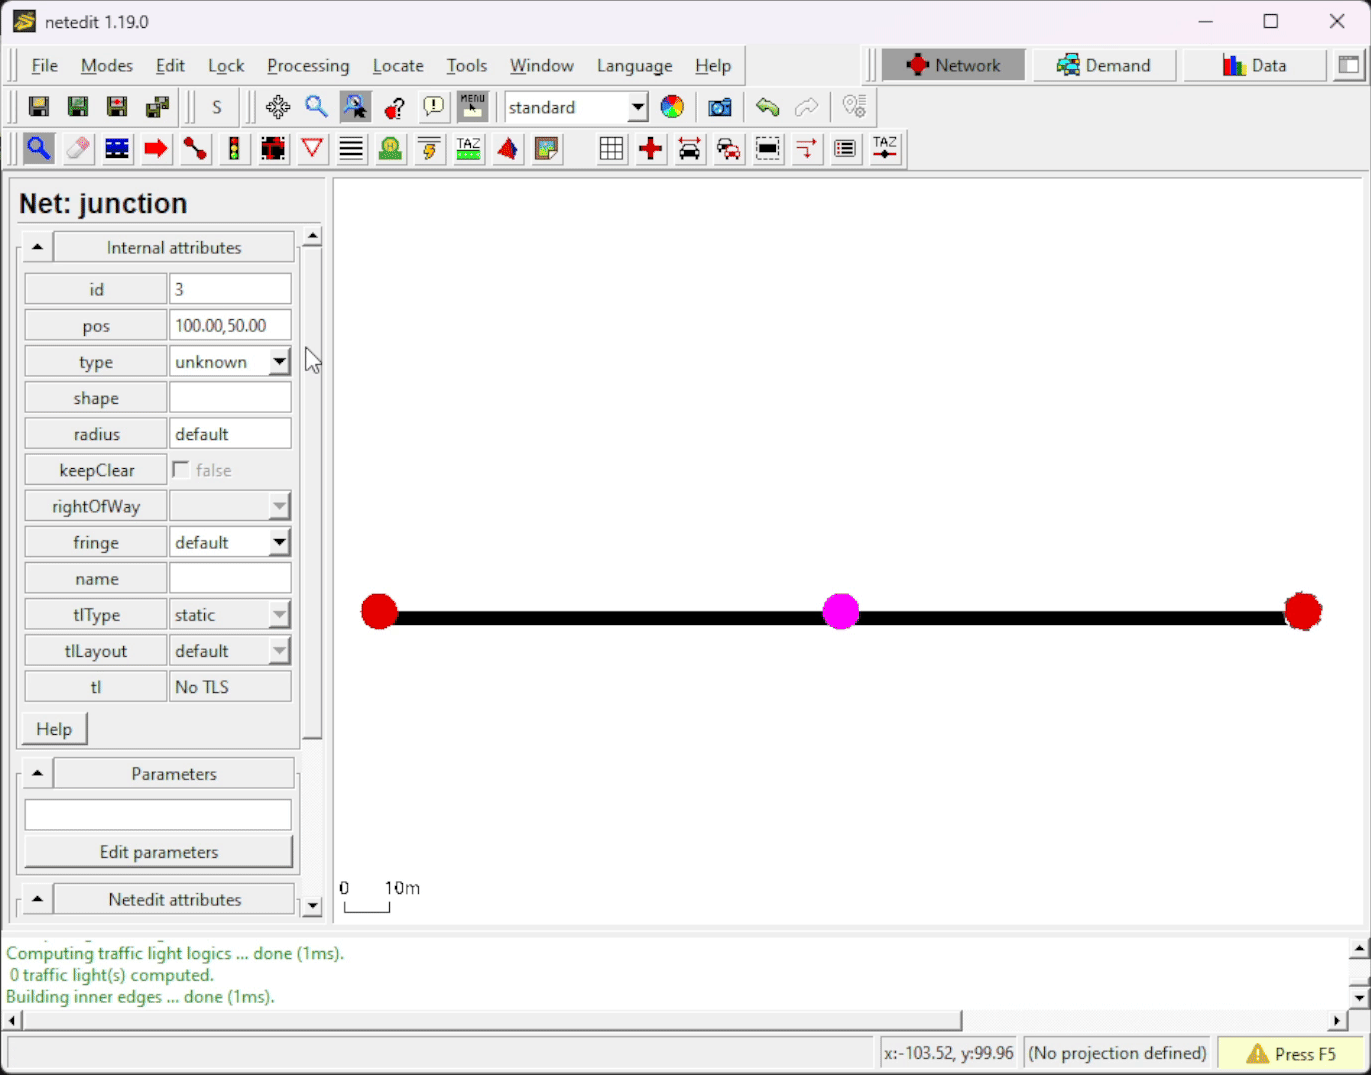Viewport: 1371px width, 1075px height.
Task: Toggle the keepClear checkbox
Action: [181, 470]
